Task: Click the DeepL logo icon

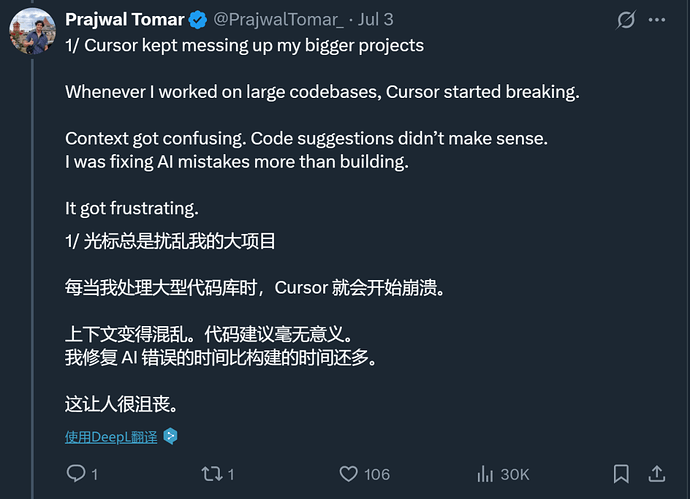Action: pos(170,436)
